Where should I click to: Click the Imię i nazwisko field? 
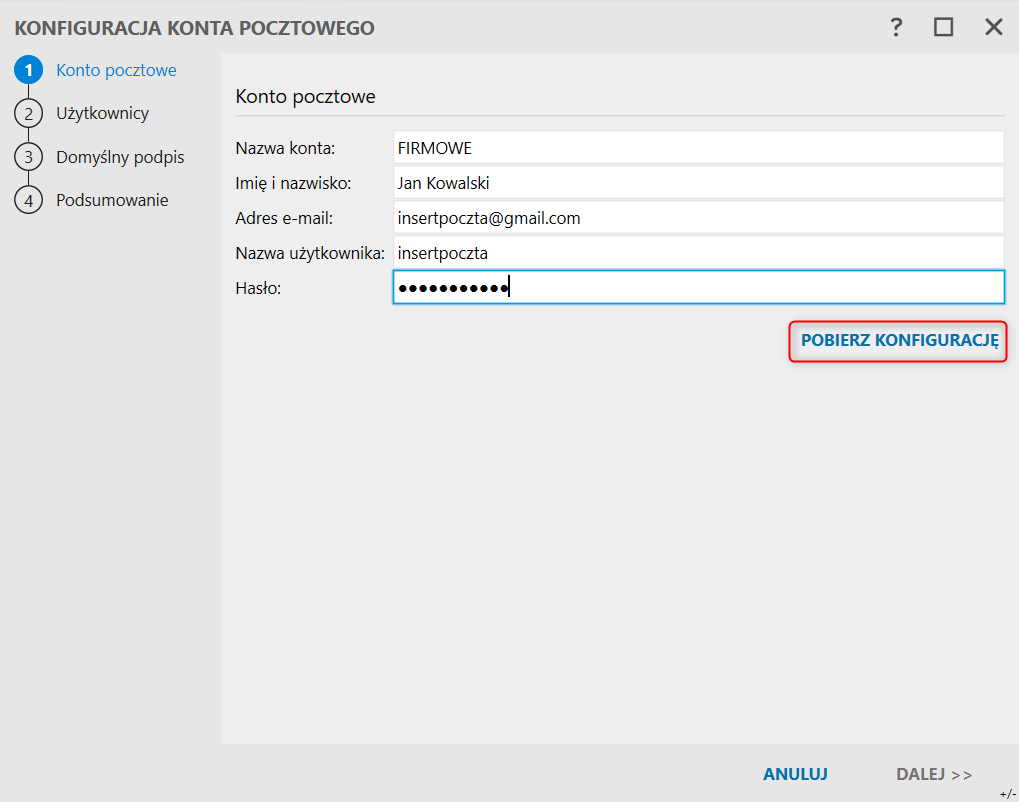(x=698, y=183)
